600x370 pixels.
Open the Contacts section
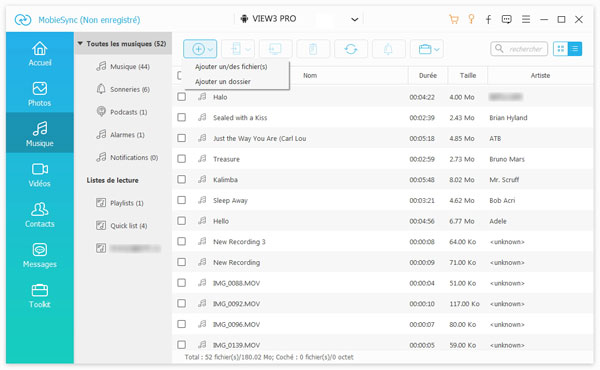[40, 215]
